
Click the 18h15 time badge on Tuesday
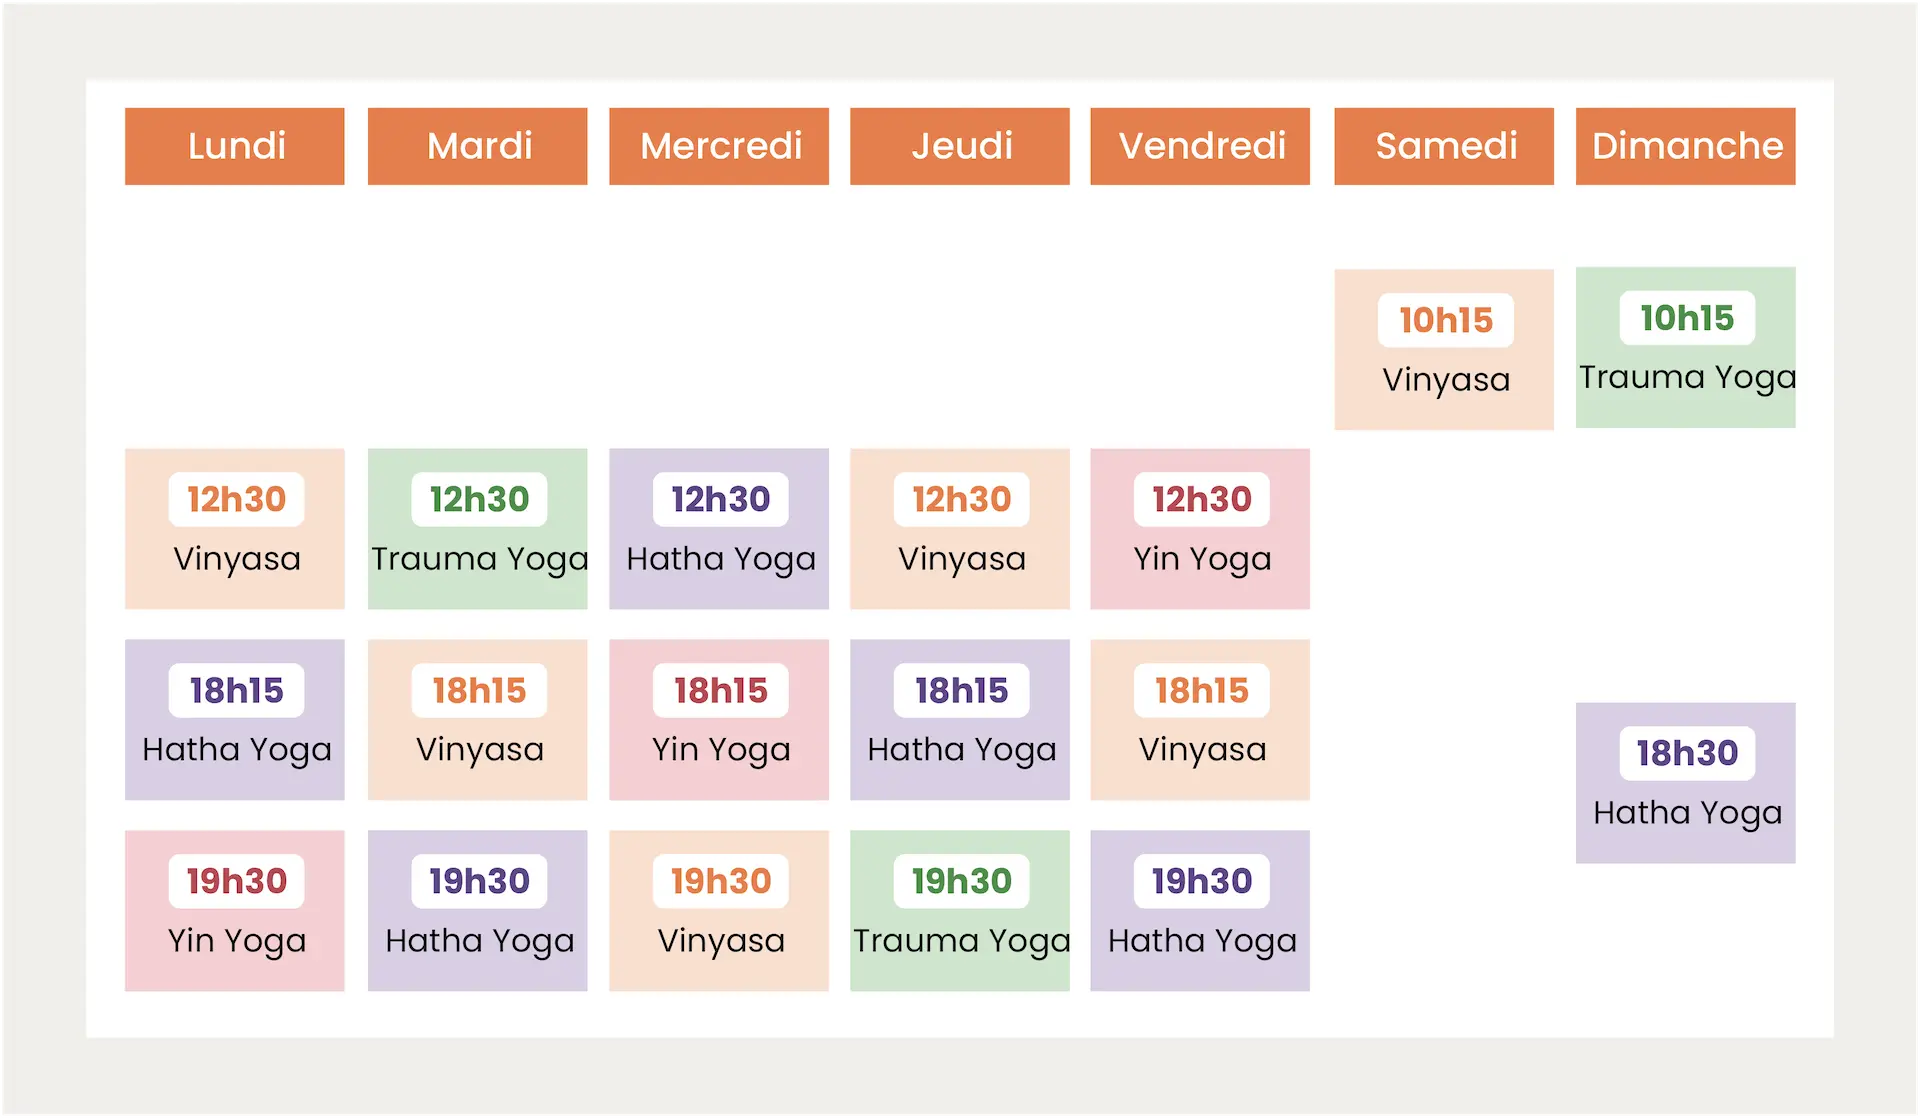(x=479, y=690)
